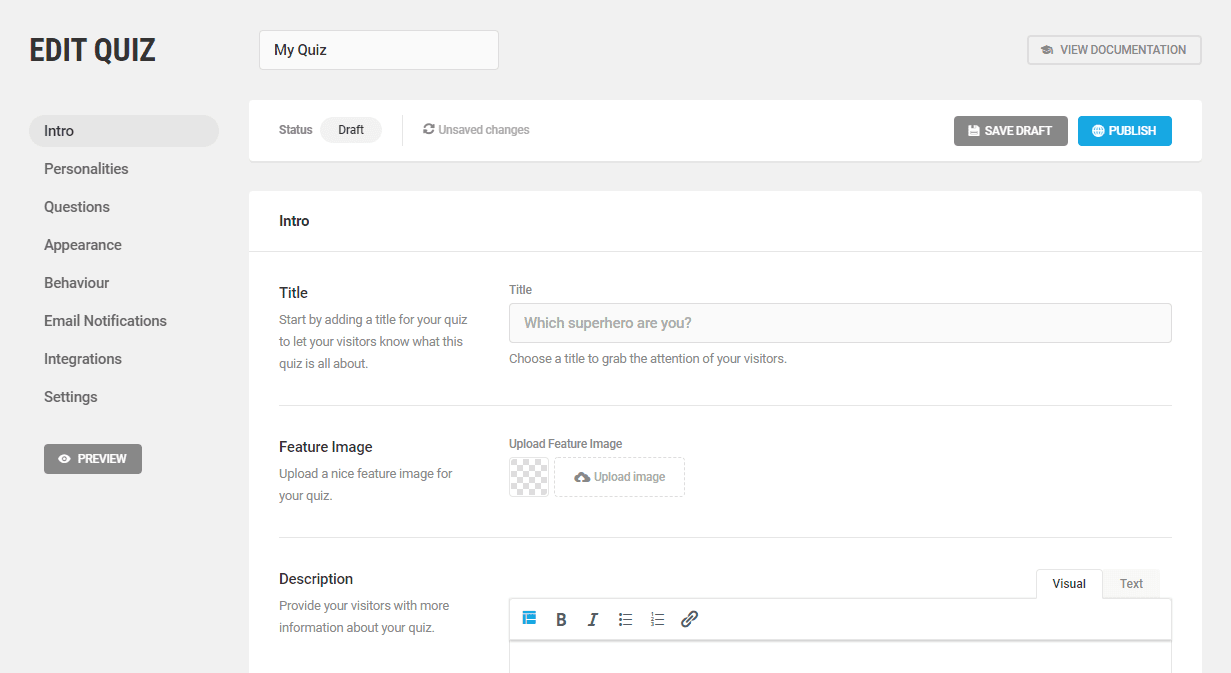Insert a numbered list in the description

[x=657, y=619]
